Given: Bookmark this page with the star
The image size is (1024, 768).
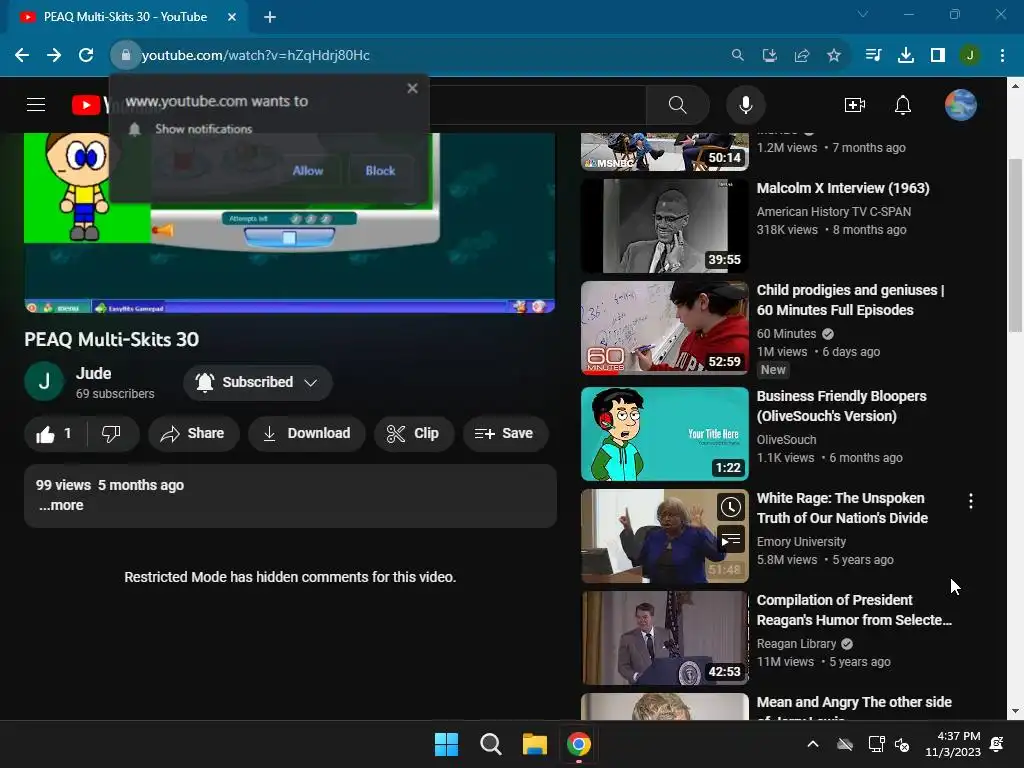Looking at the screenshot, I should 834,56.
